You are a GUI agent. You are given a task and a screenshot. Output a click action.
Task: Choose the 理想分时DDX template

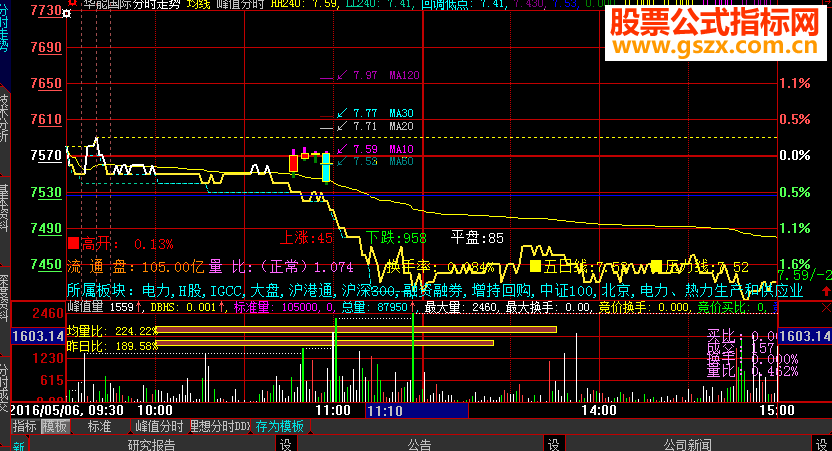pyautogui.click(x=219, y=426)
